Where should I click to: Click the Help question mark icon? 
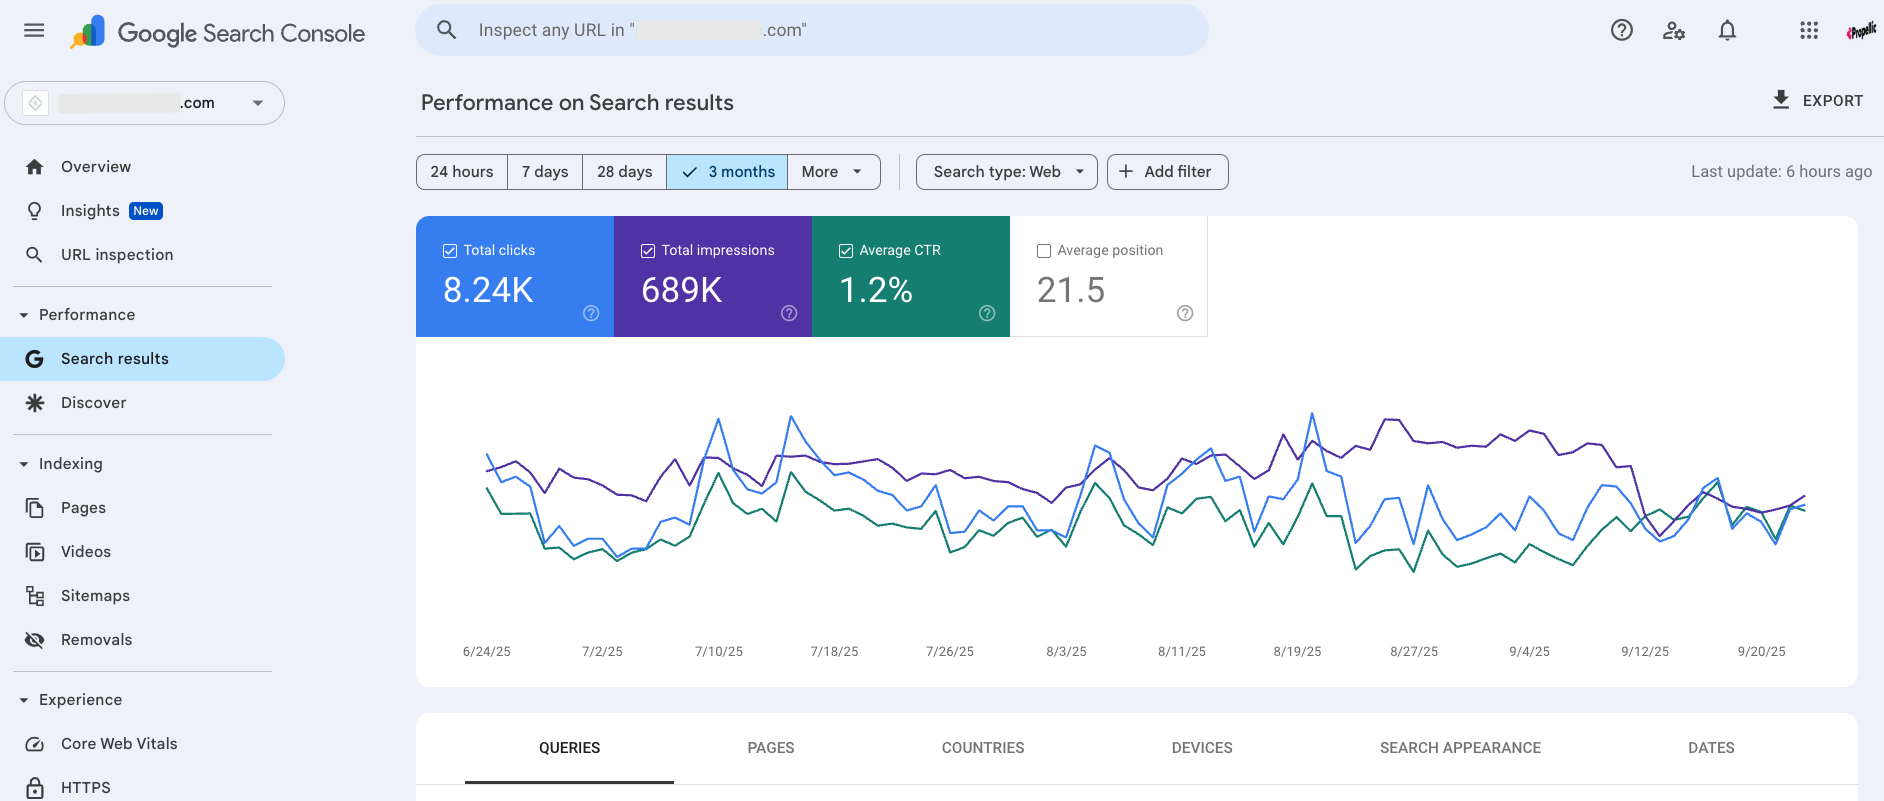coord(1621,31)
